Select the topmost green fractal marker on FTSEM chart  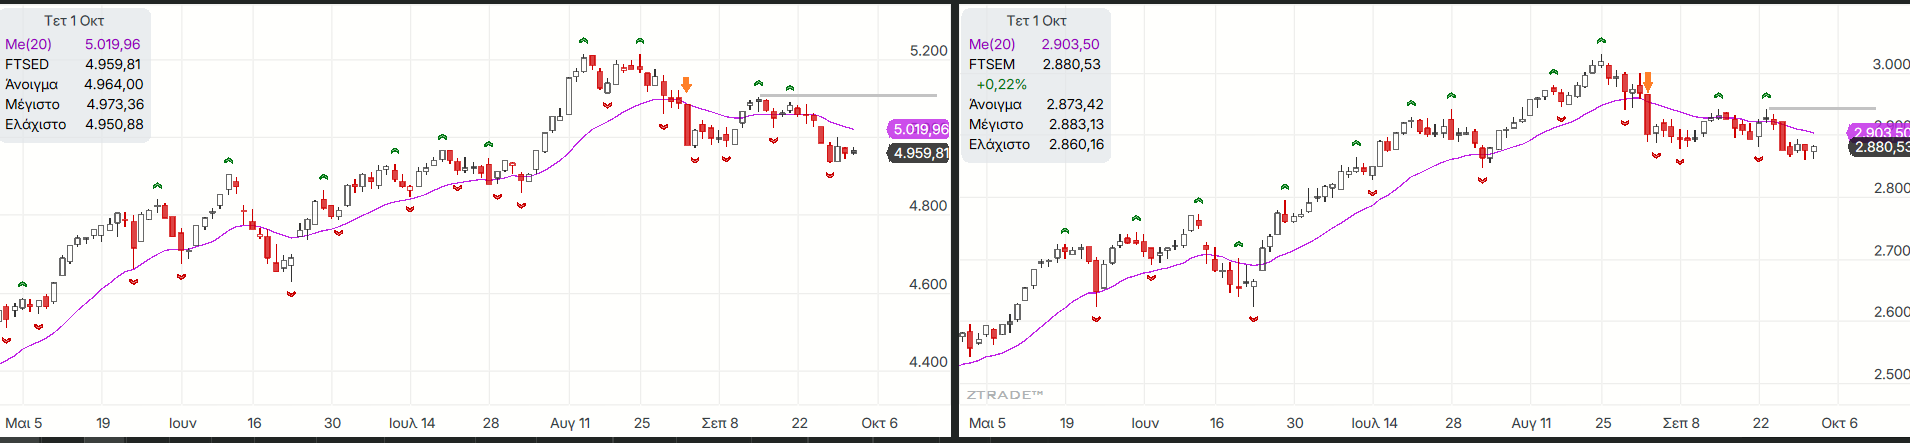(1601, 42)
